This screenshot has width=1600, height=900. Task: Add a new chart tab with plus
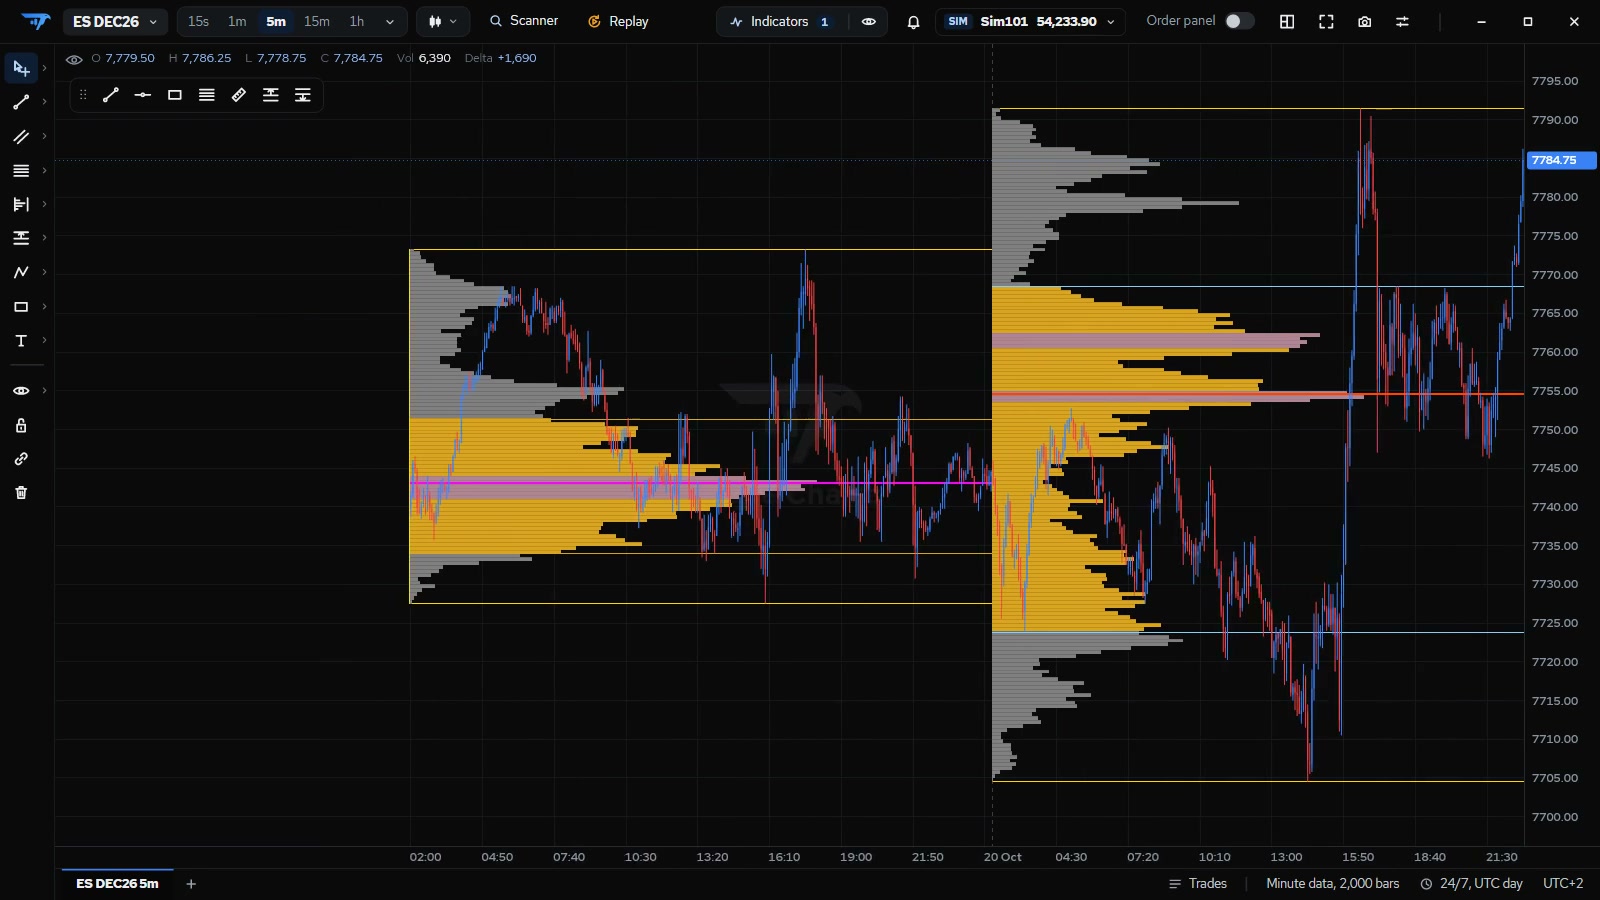click(x=191, y=884)
